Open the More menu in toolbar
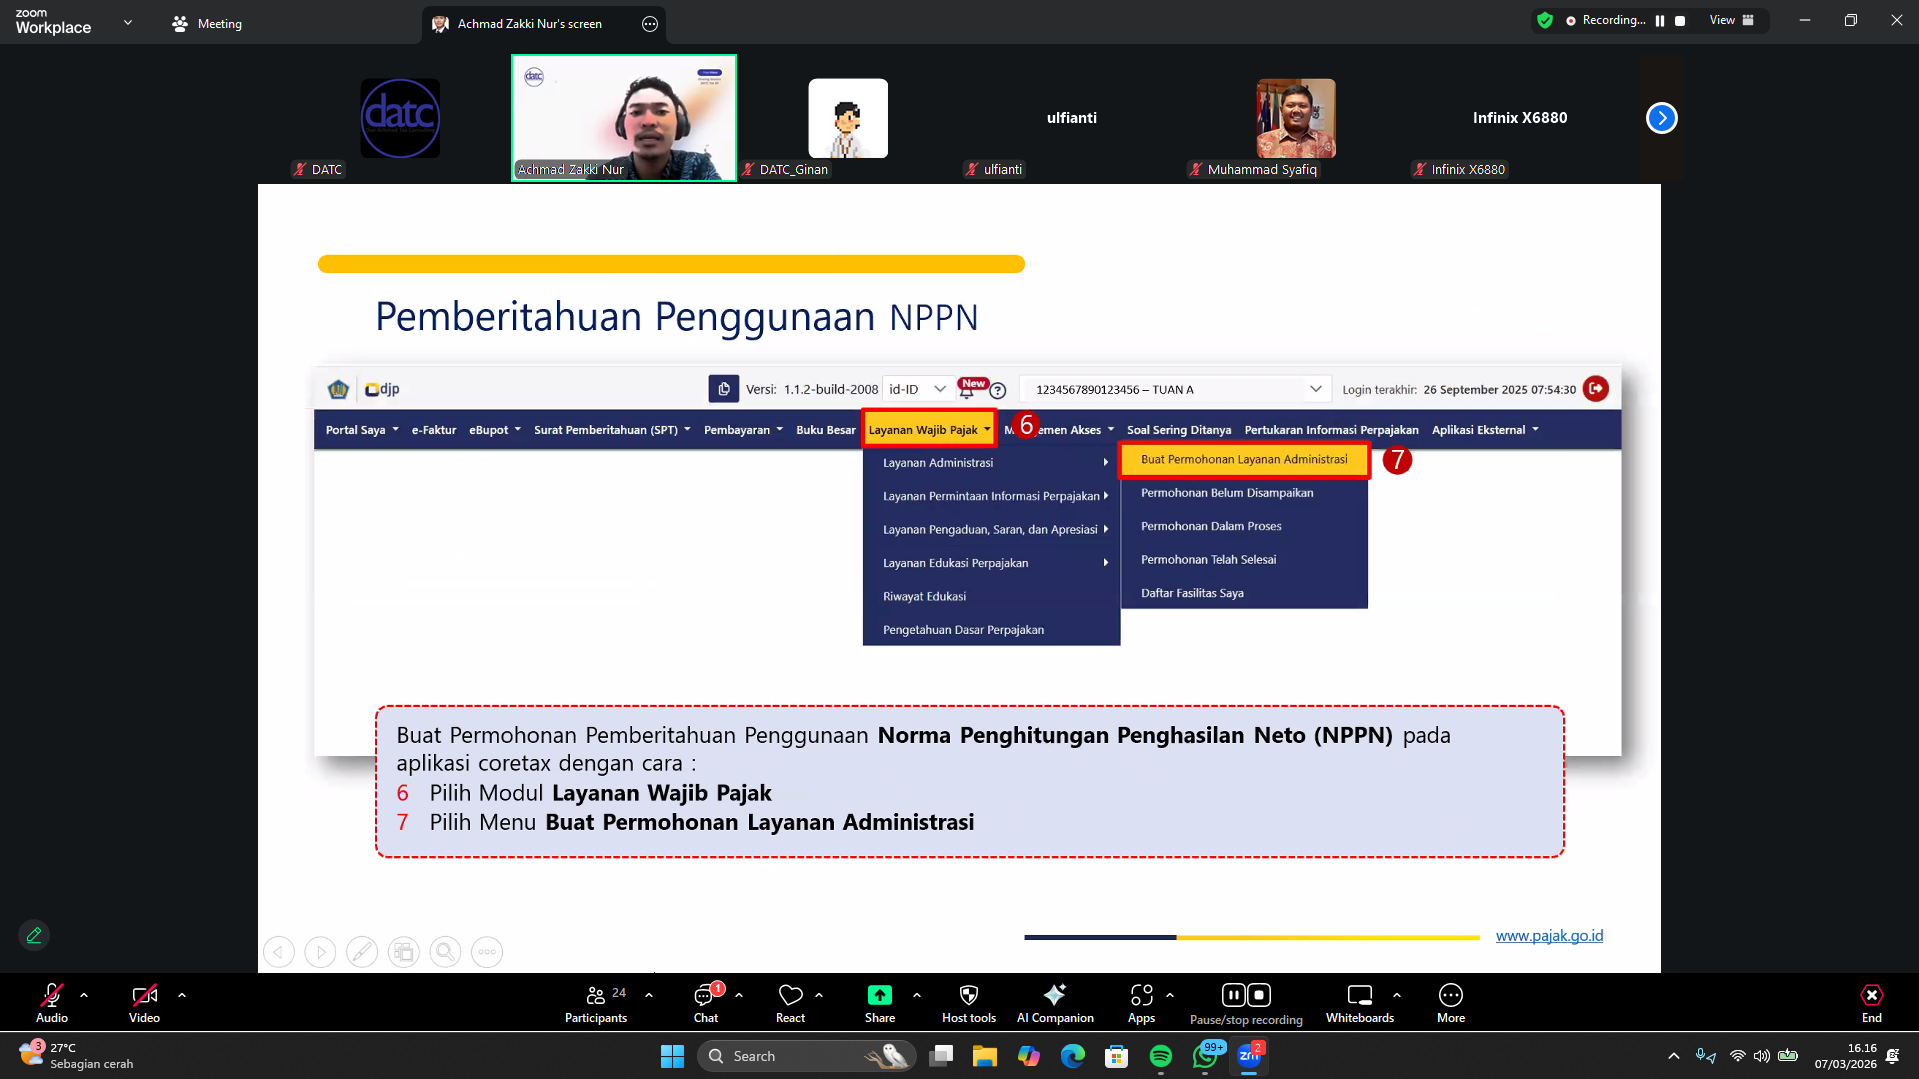Screen dimensions: 1919x1079 tap(1450, 1002)
